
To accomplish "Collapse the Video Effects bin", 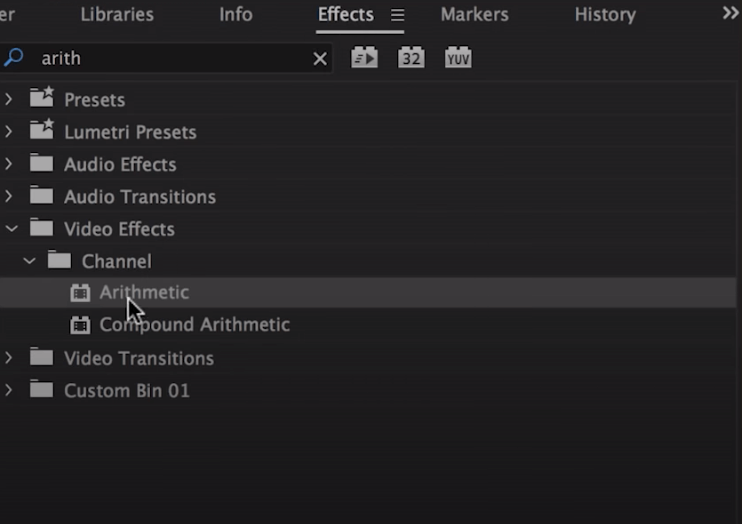I will click(11, 229).
